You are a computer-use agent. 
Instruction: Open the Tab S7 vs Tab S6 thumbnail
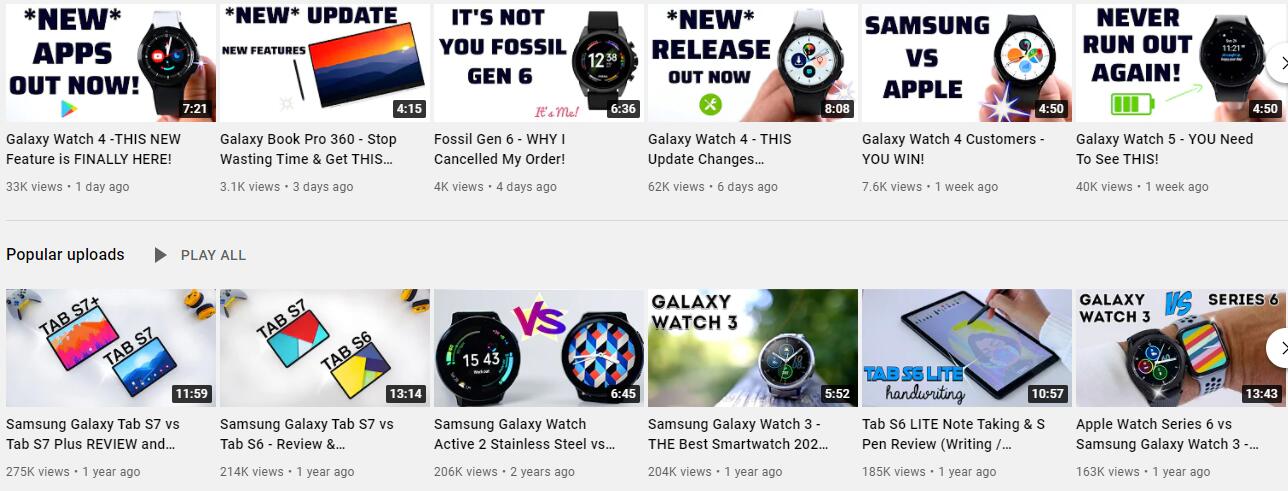pyautogui.click(x=325, y=348)
